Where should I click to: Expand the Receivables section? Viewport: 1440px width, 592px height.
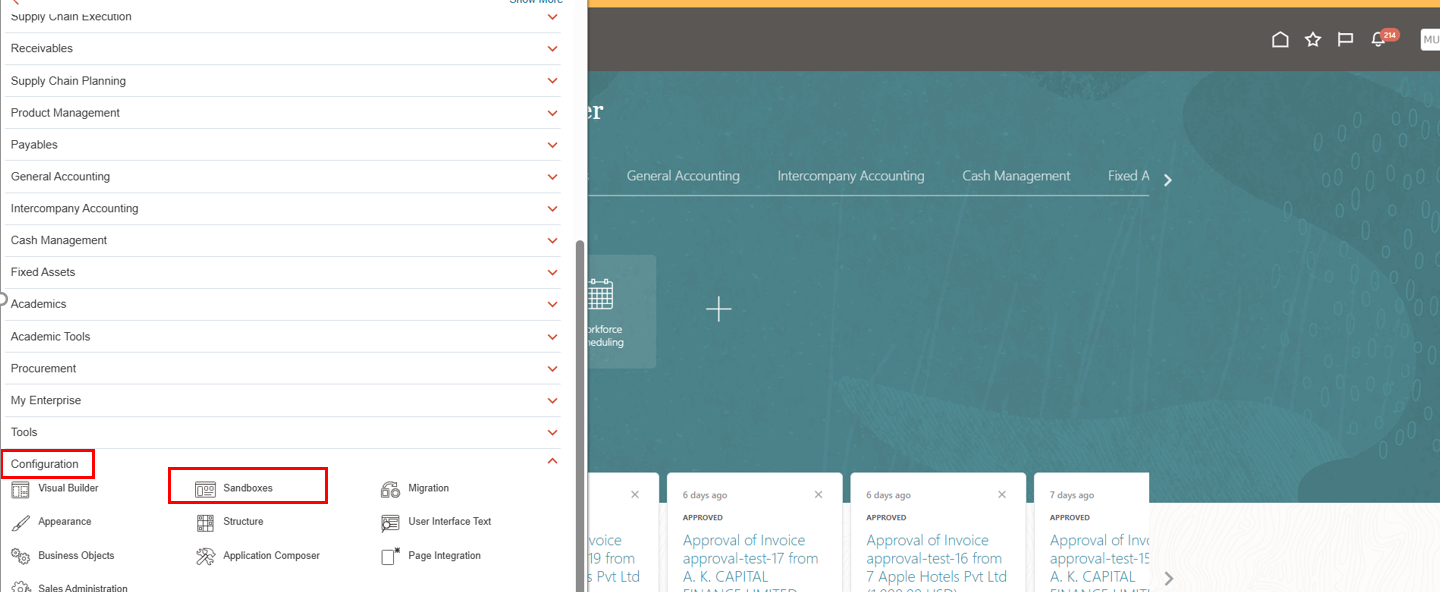click(553, 48)
